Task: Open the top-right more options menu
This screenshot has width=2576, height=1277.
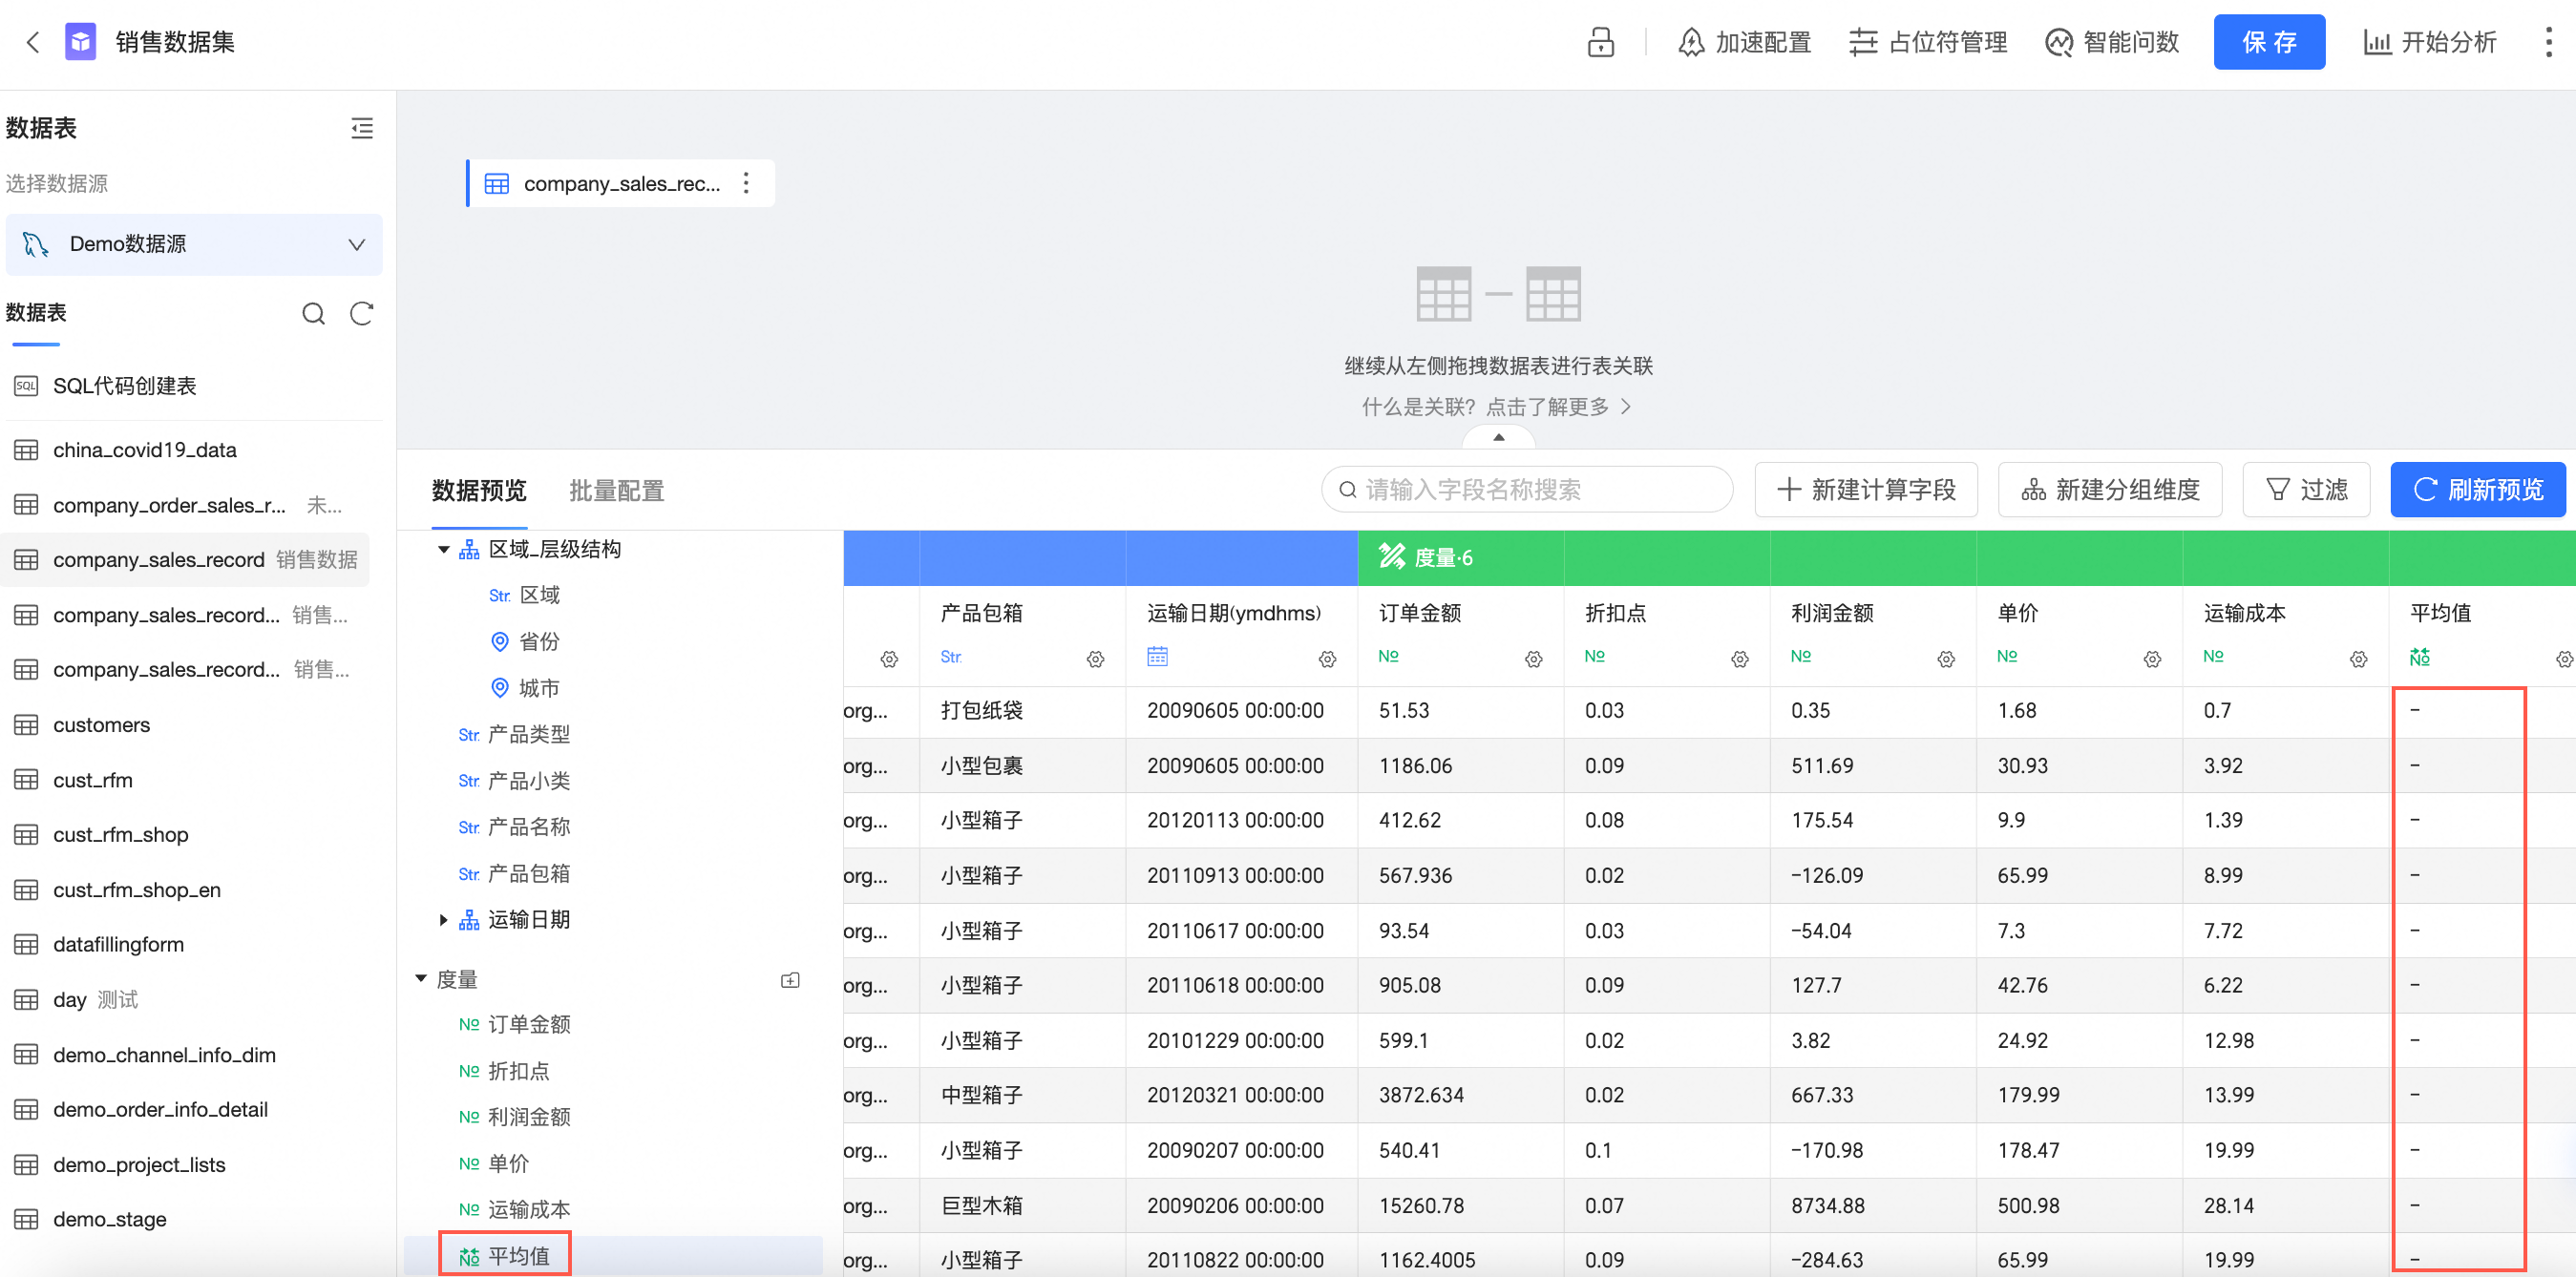Action: tap(2548, 42)
